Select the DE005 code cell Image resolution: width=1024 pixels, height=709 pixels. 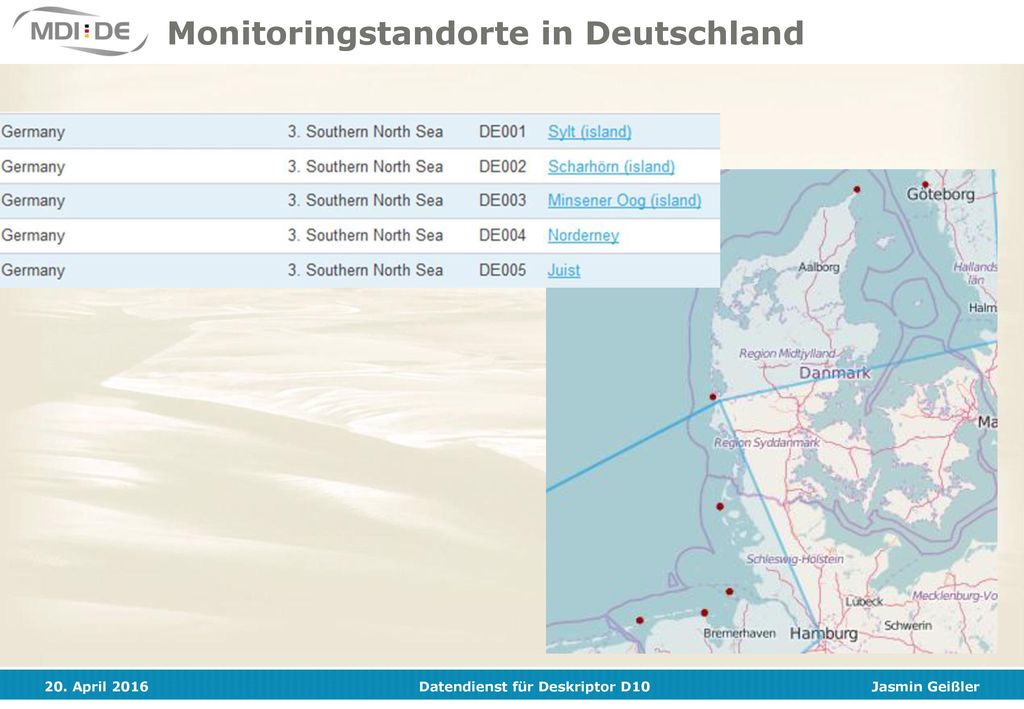[502, 270]
